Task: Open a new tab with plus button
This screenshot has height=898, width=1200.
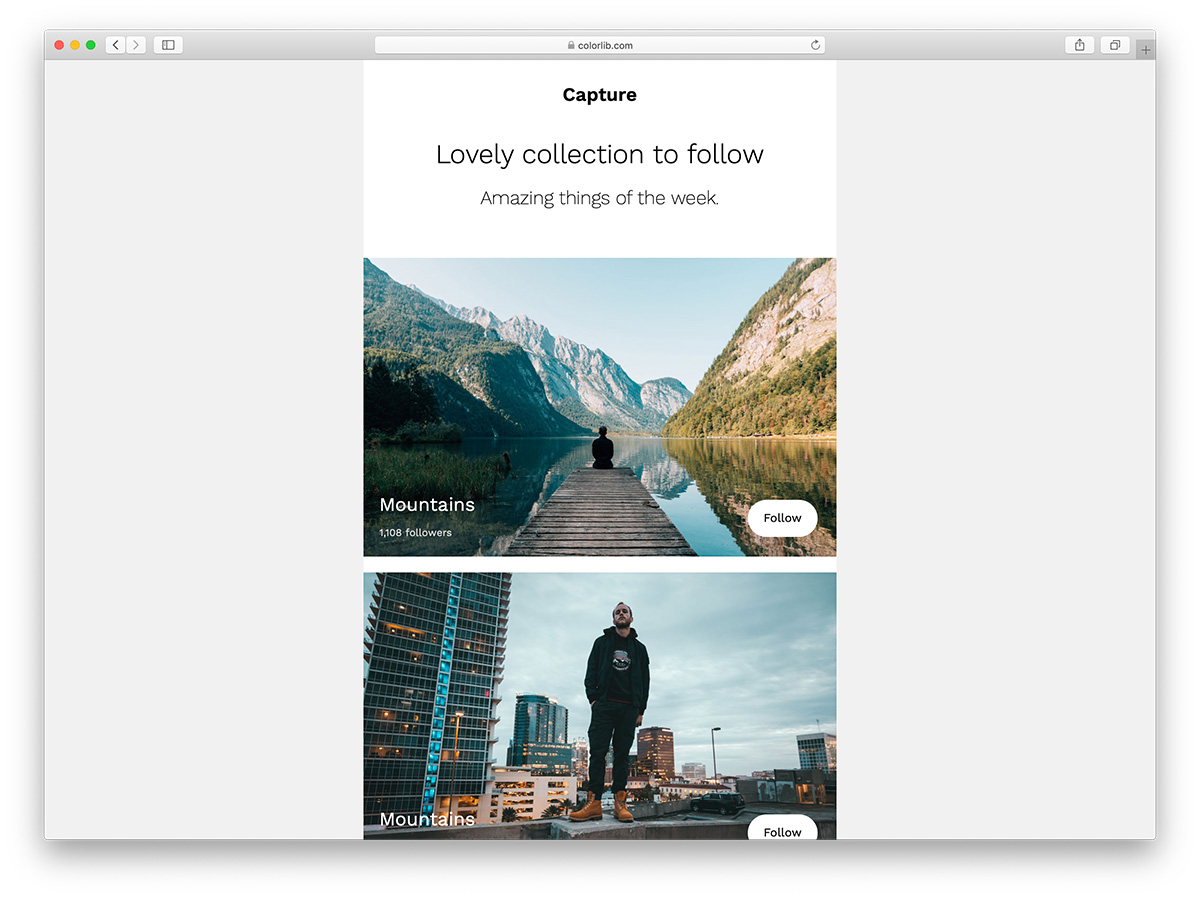Action: point(1146,50)
